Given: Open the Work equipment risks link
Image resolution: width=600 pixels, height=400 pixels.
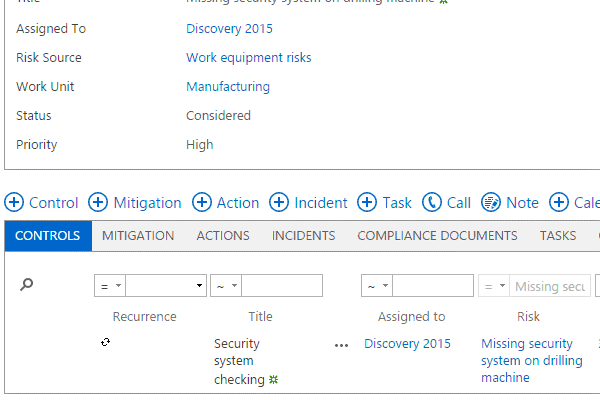Looking at the screenshot, I should pyautogui.click(x=249, y=58).
